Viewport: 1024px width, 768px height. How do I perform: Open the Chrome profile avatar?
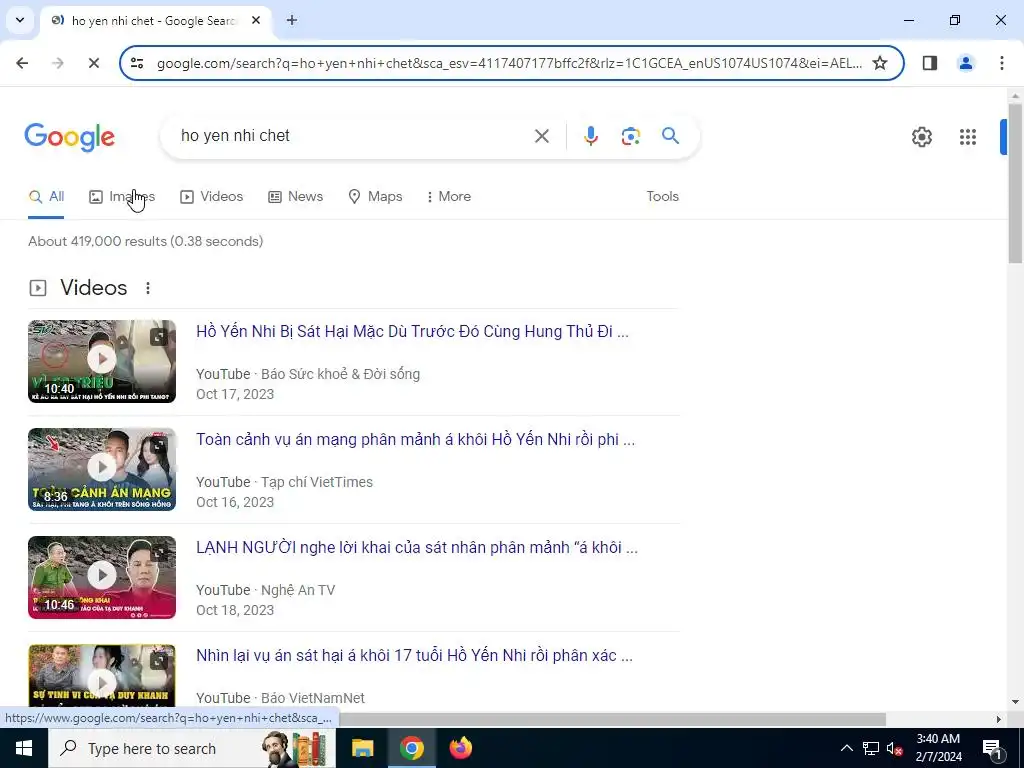click(965, 63)
